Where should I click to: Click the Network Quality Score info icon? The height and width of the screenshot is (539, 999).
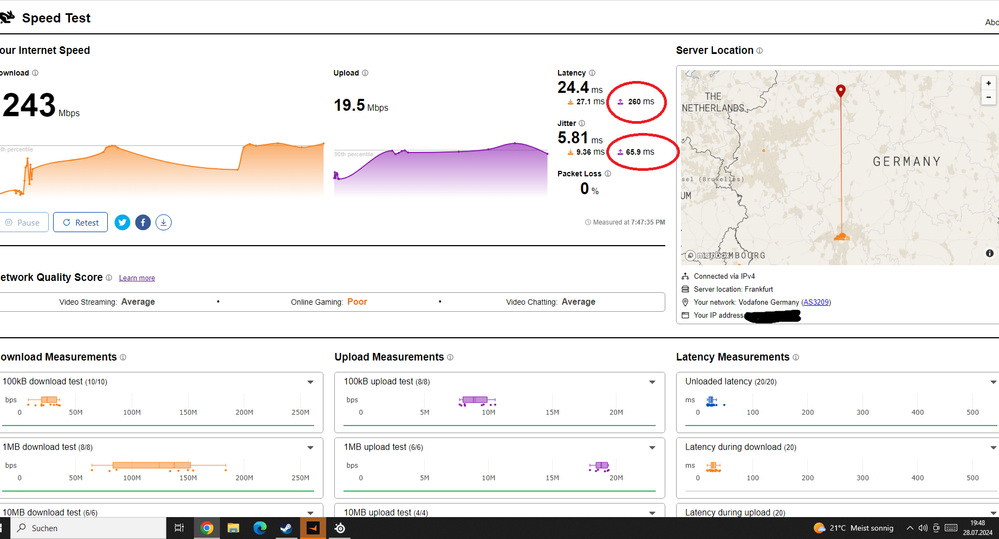[x=109, y=278]
